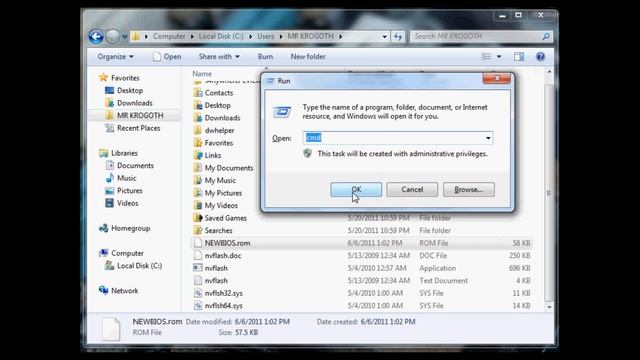Go back with the Explorer back arrow
This screenshot has height=360, width=640.
96,37
